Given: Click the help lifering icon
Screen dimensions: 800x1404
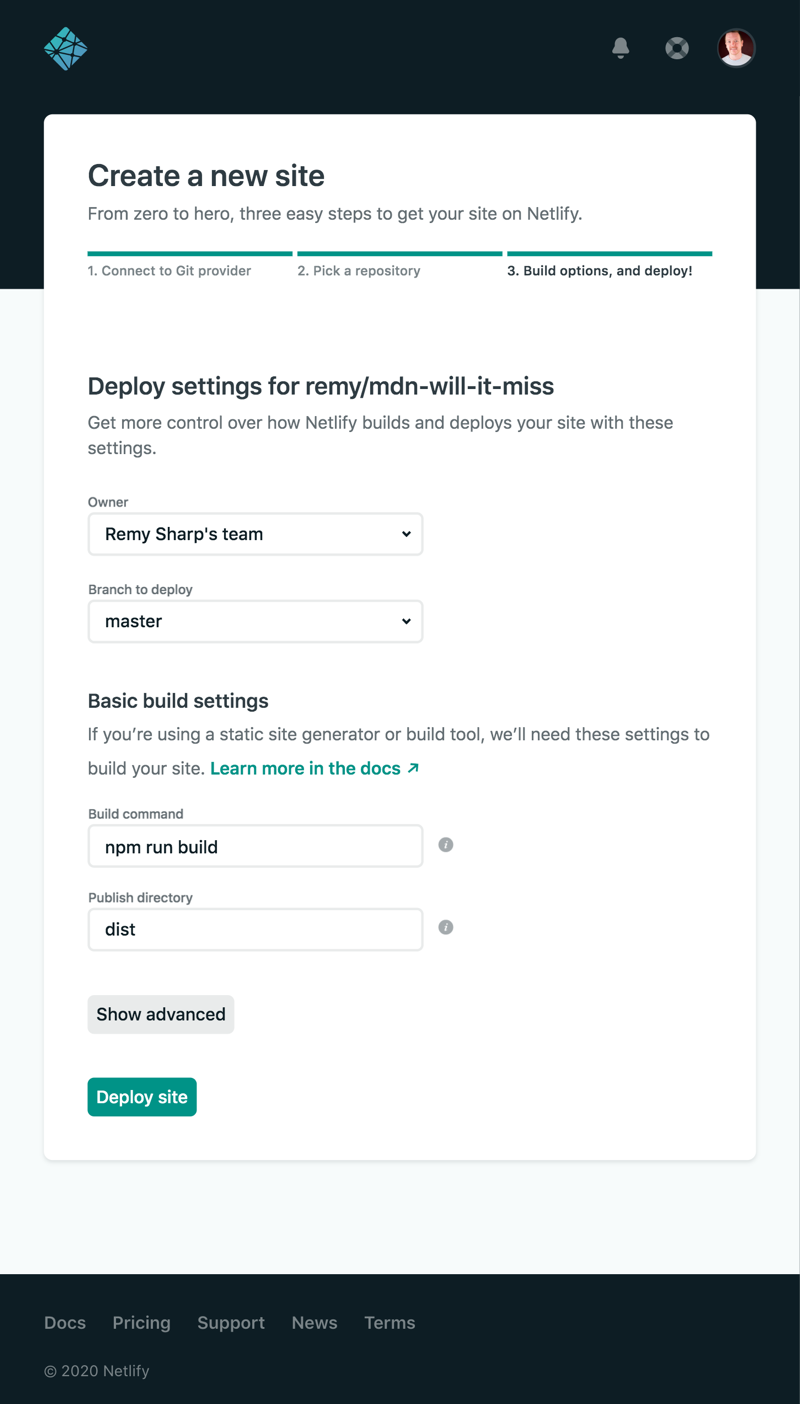Looking at the screenshot, I should click(677, 47).
